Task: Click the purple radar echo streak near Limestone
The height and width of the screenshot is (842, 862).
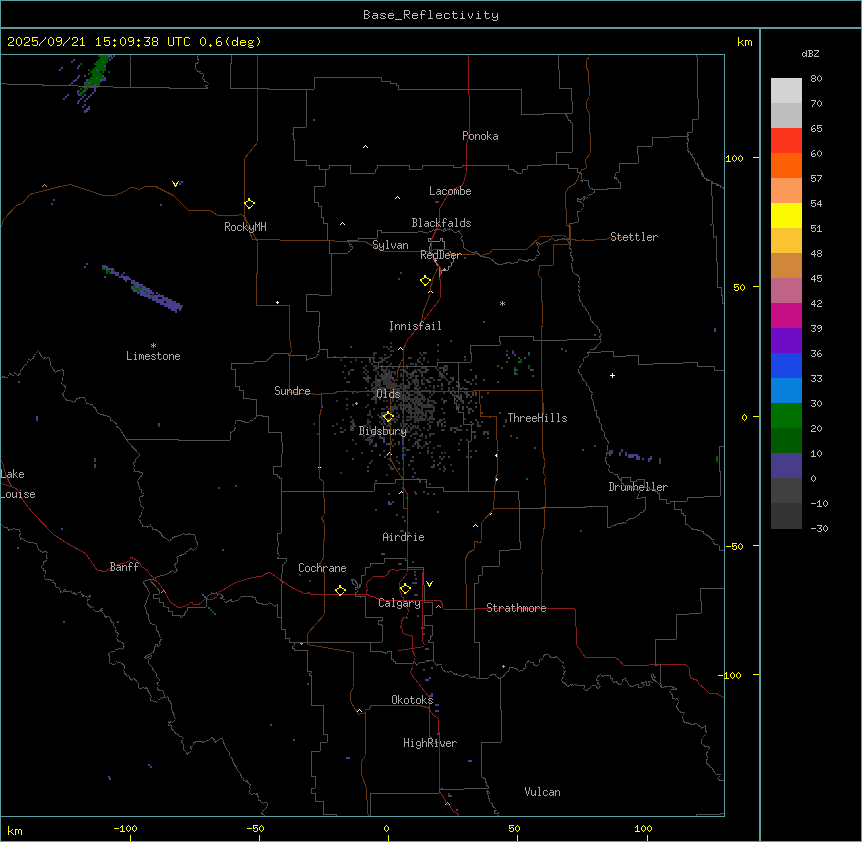Action: [x=143, y=288]
